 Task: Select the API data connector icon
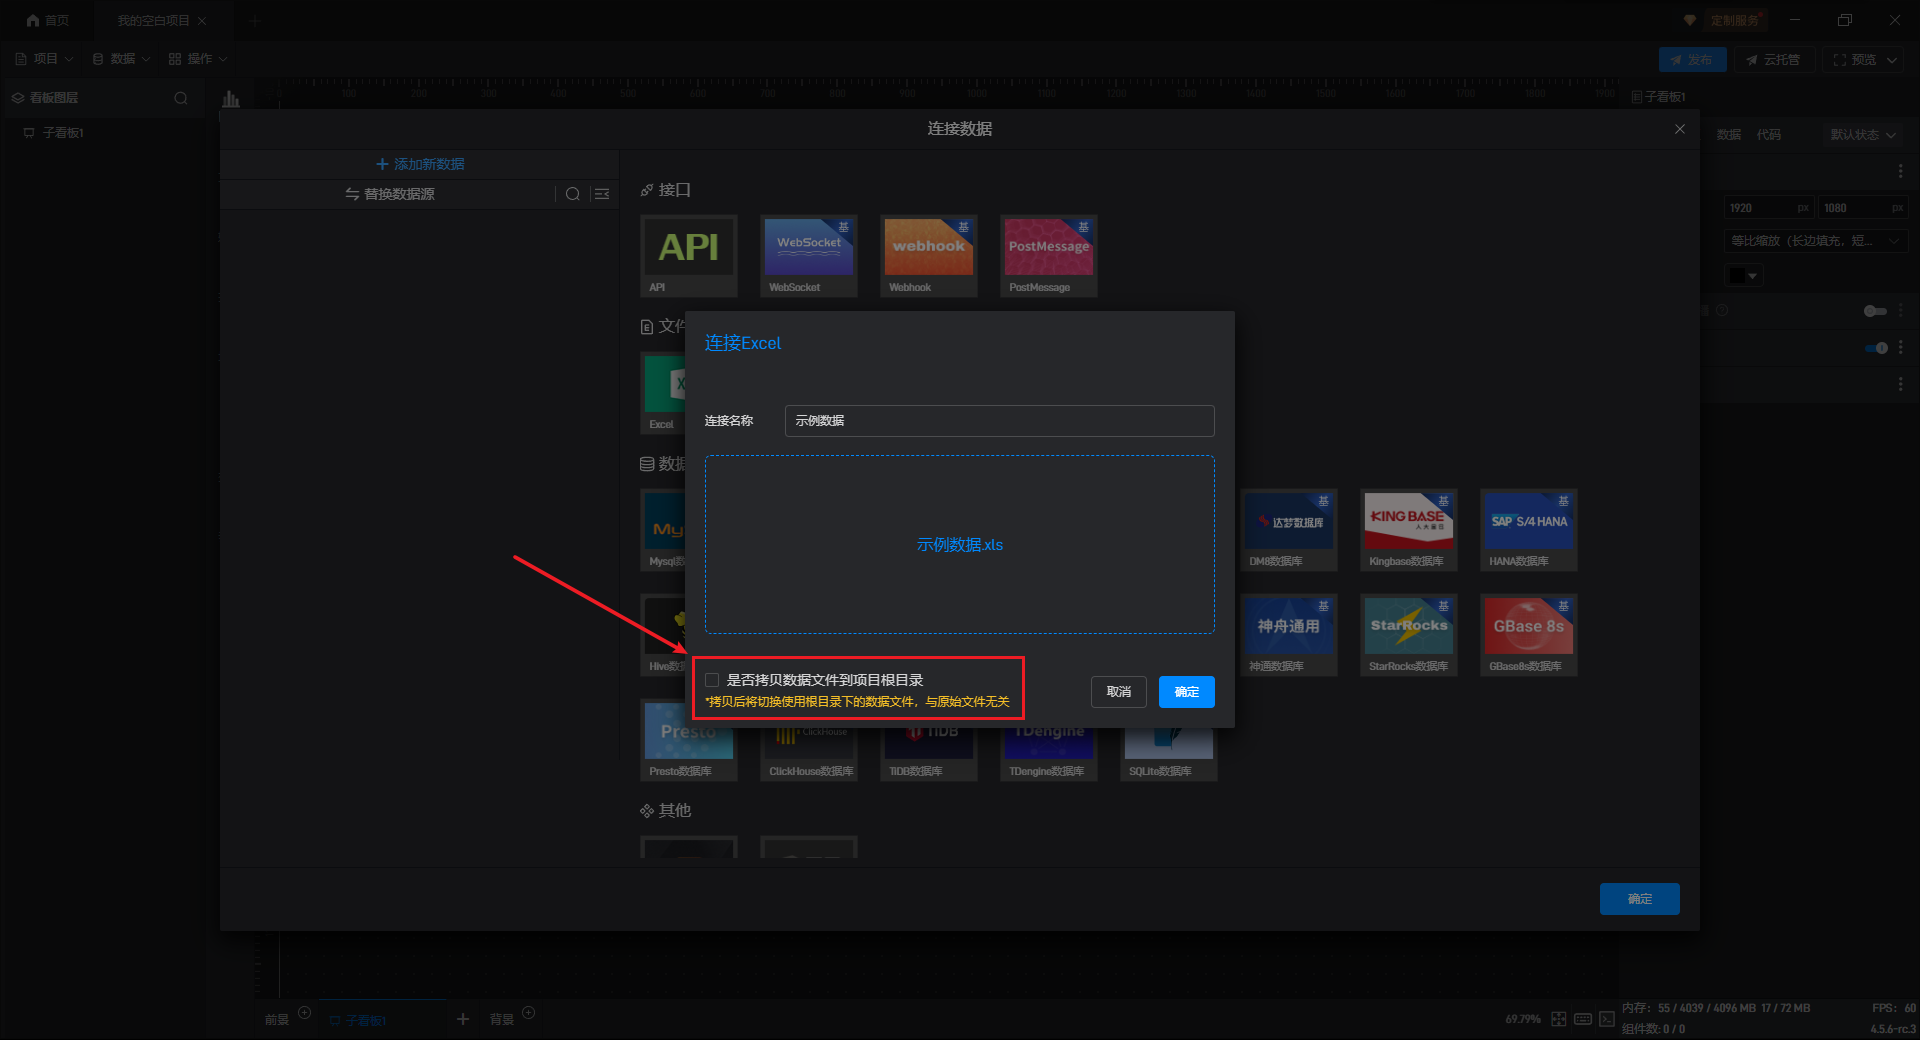coord(689,255)
